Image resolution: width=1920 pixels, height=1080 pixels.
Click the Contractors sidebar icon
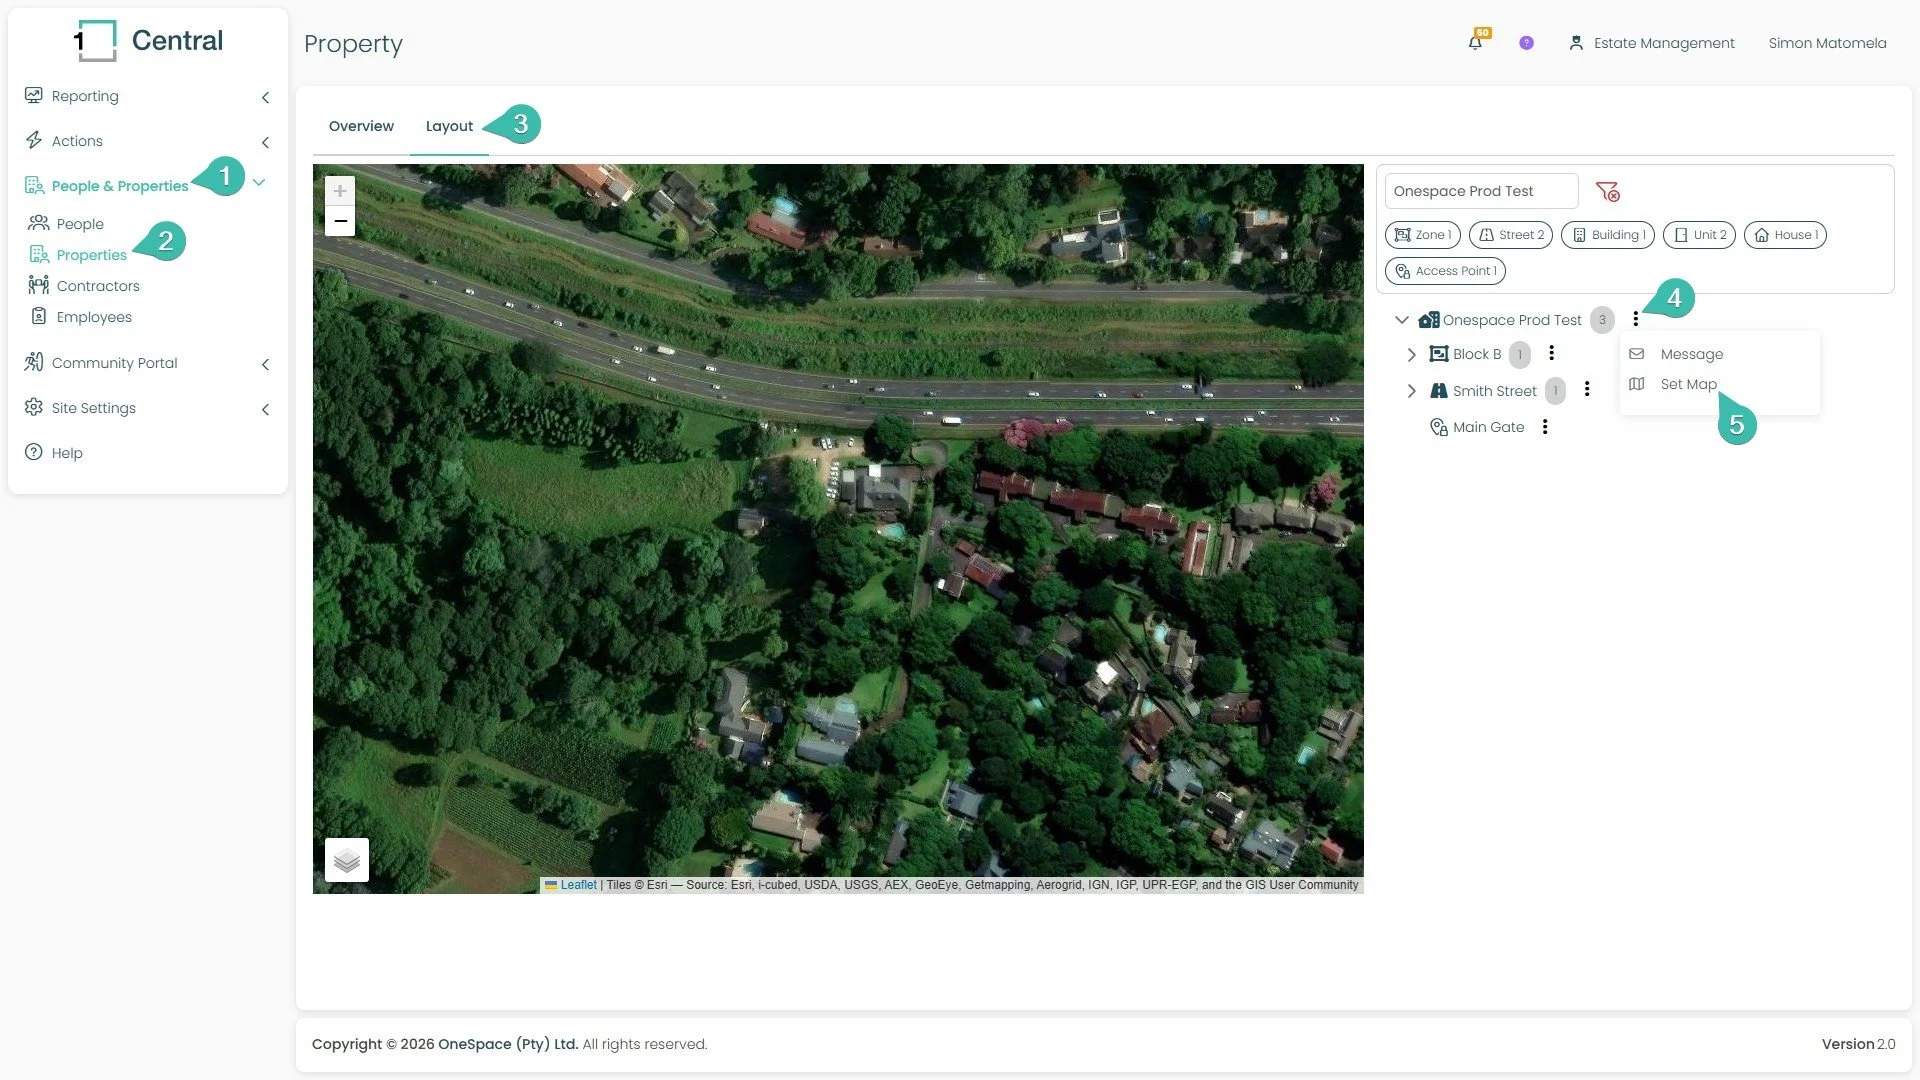(x=39, y=285)
